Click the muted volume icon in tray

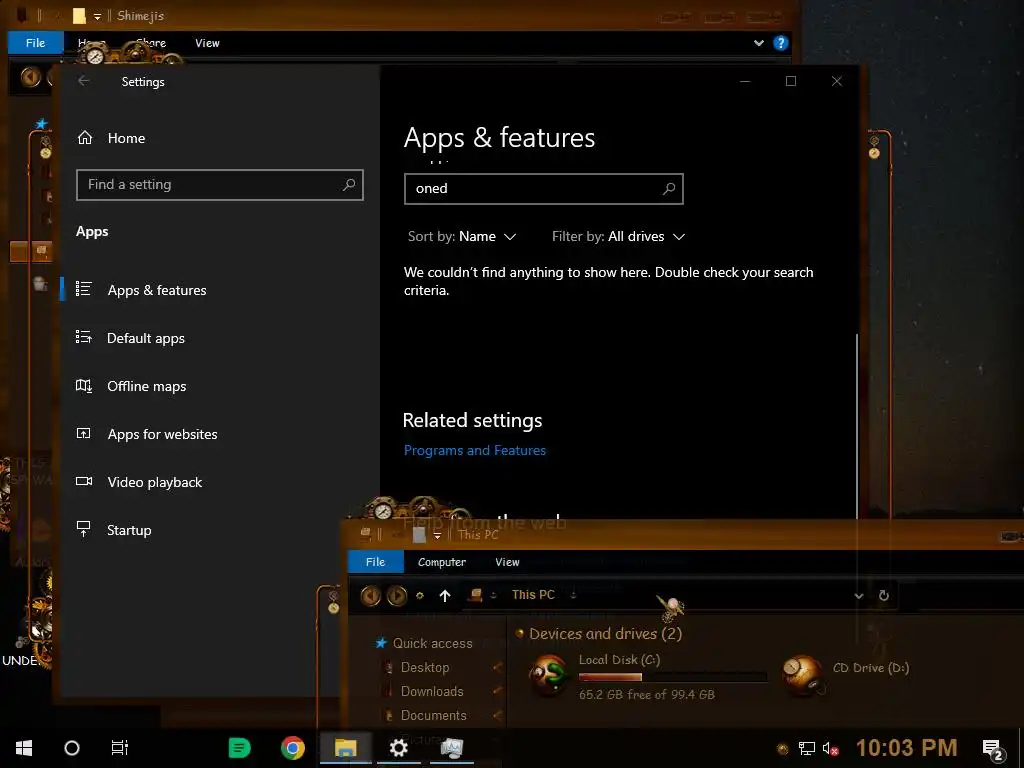tap(830, 748)
